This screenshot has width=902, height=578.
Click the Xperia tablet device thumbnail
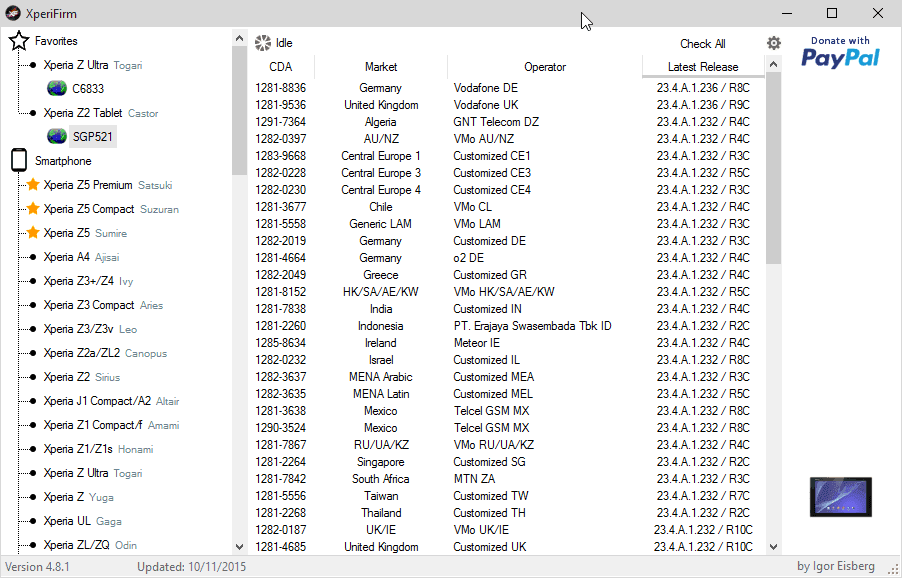point(840,497)
